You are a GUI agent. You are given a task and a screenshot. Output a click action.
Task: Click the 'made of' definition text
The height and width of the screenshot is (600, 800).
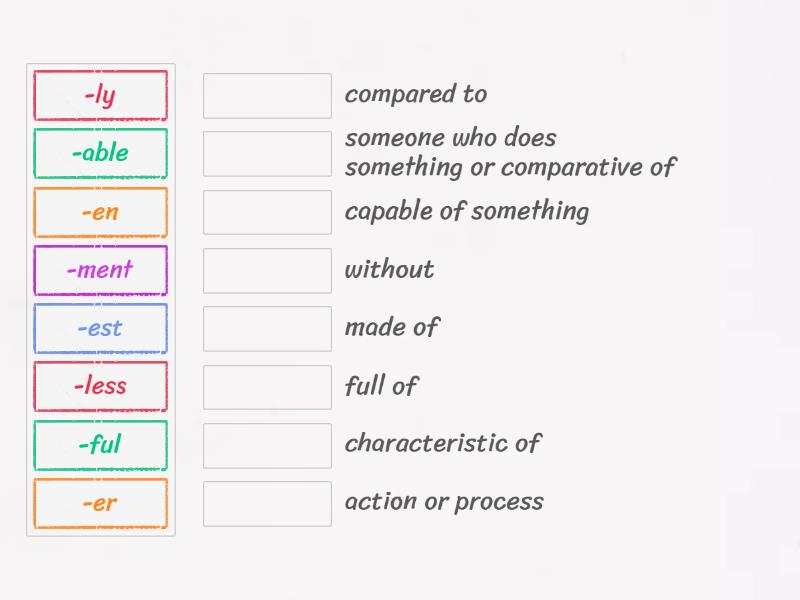click(x=391, y=328)
